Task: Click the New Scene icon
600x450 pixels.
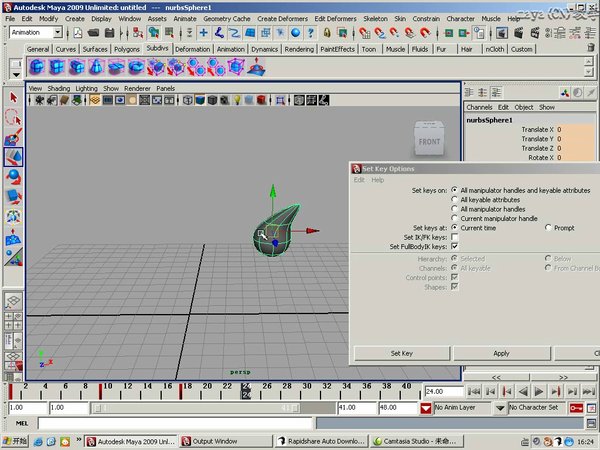Action: pos(78,33)
